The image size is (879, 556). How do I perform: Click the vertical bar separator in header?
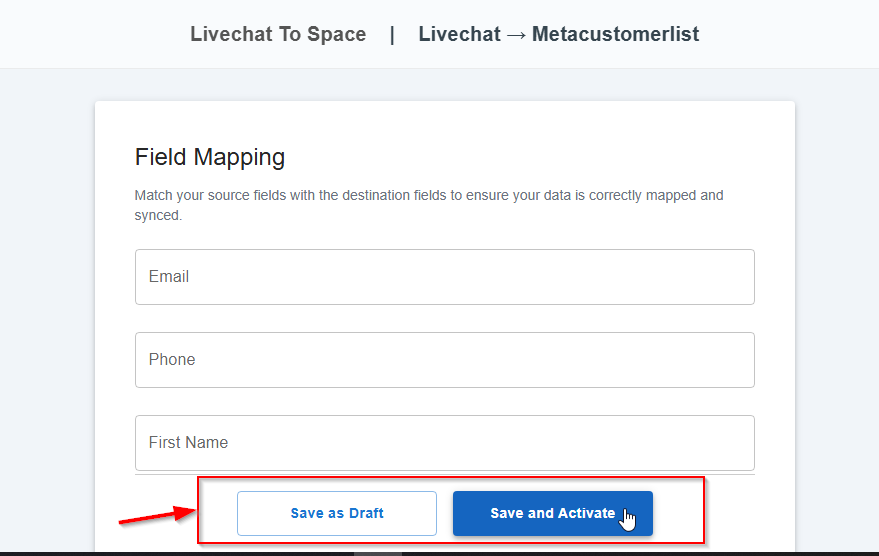[x=392, y=35]
